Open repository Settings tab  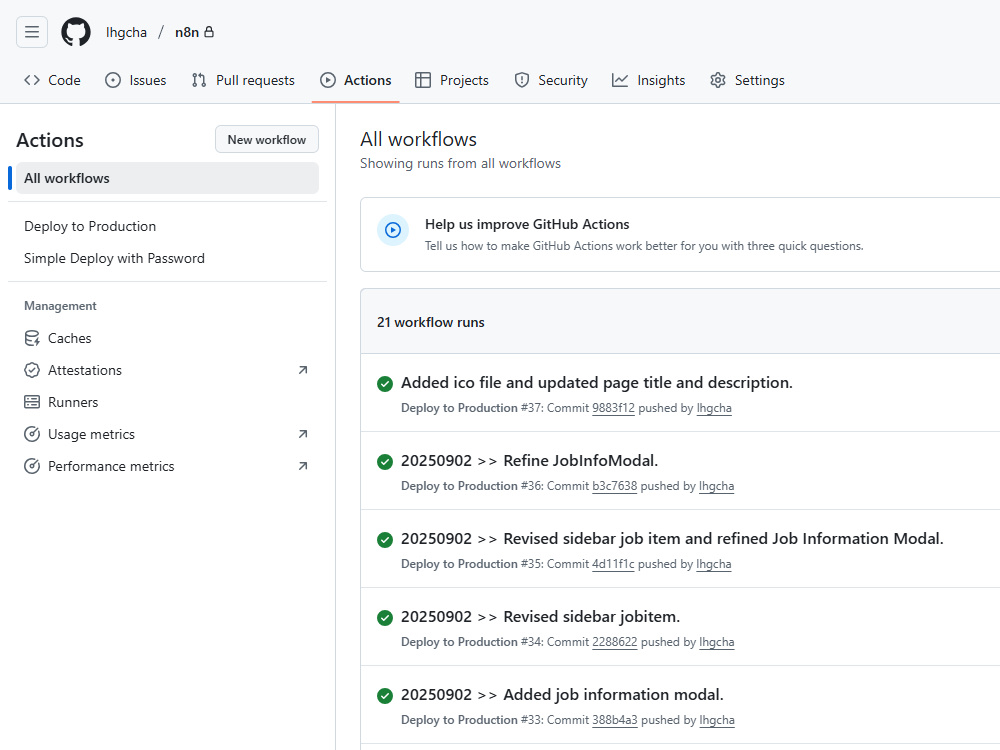(x=747, y=80)
